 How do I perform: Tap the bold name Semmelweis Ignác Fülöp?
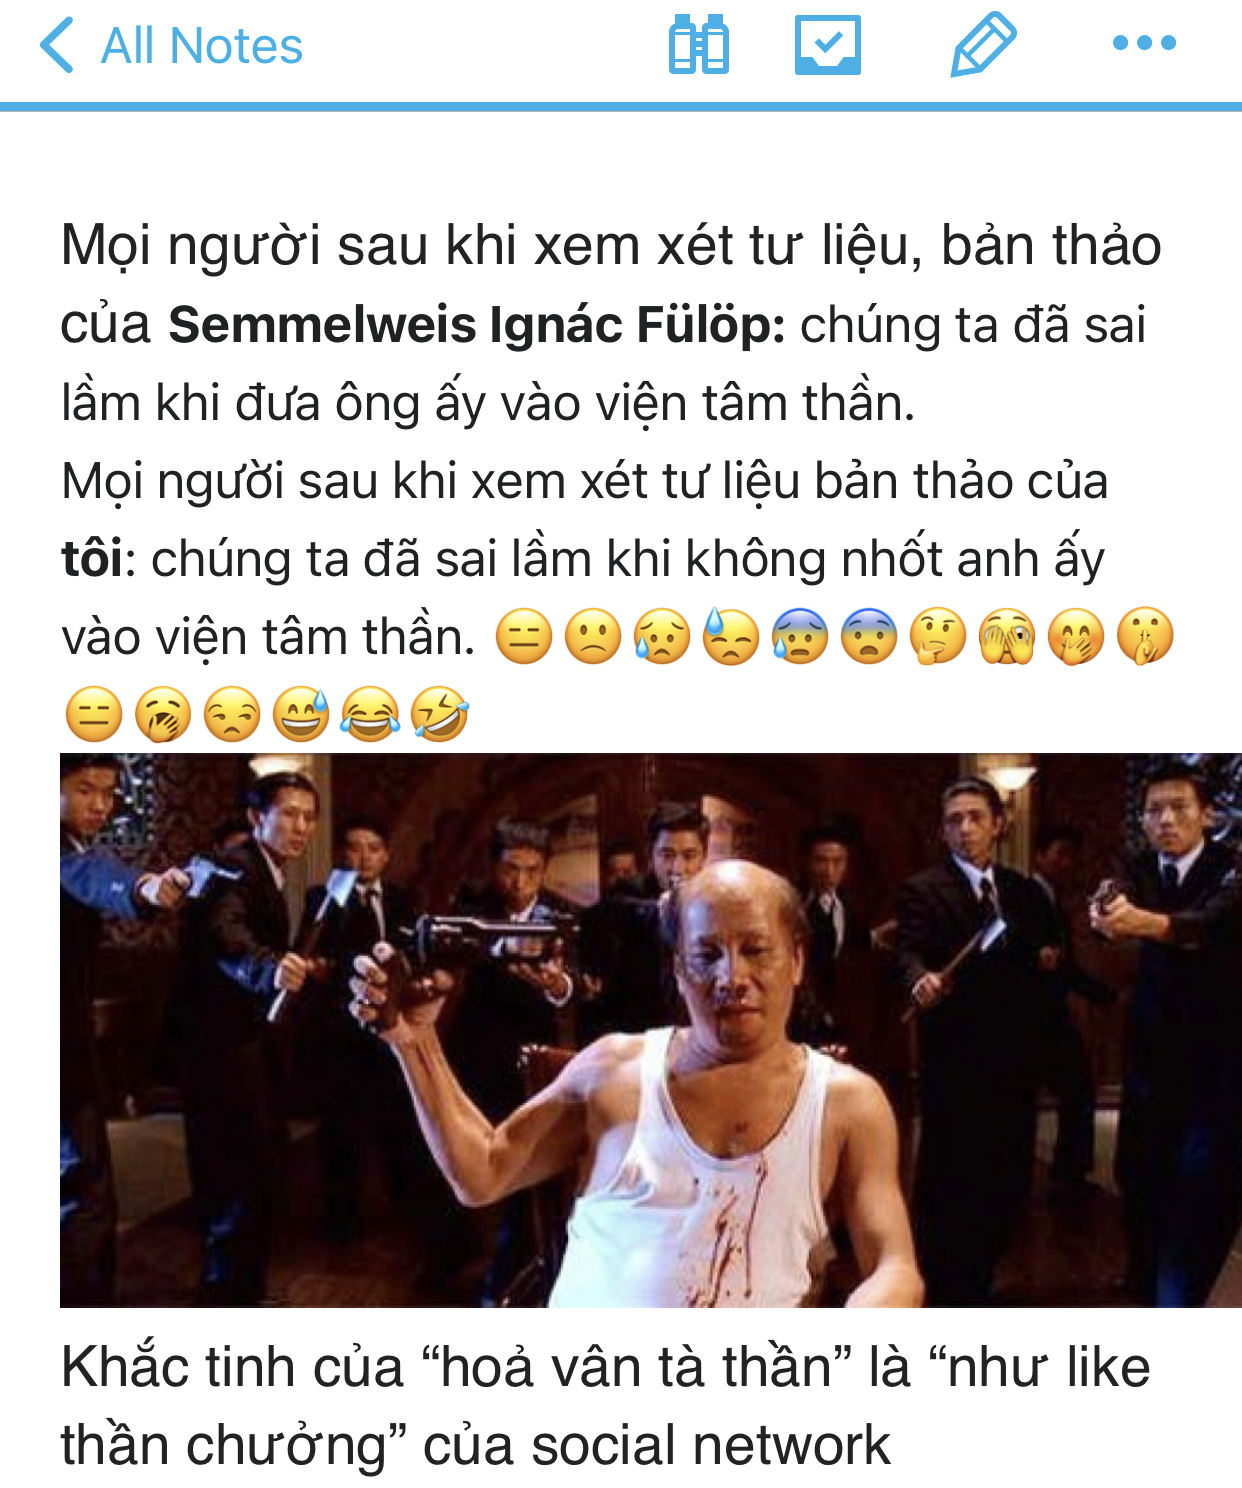coord(477,325)
